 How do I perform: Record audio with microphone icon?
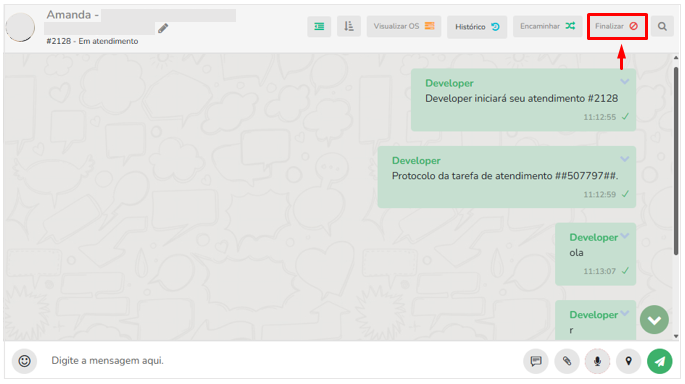[x=597, y=361]
